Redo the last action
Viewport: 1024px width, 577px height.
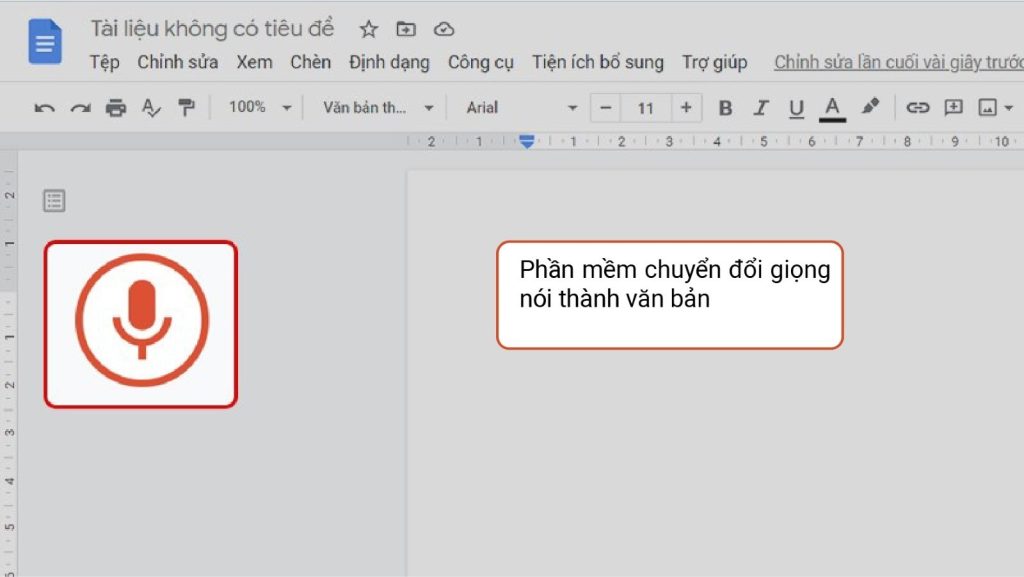tap(80, 108)
